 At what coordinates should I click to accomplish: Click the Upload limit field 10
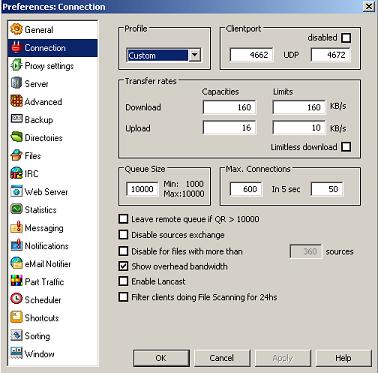pyautogui.click(x=299, y=128)
